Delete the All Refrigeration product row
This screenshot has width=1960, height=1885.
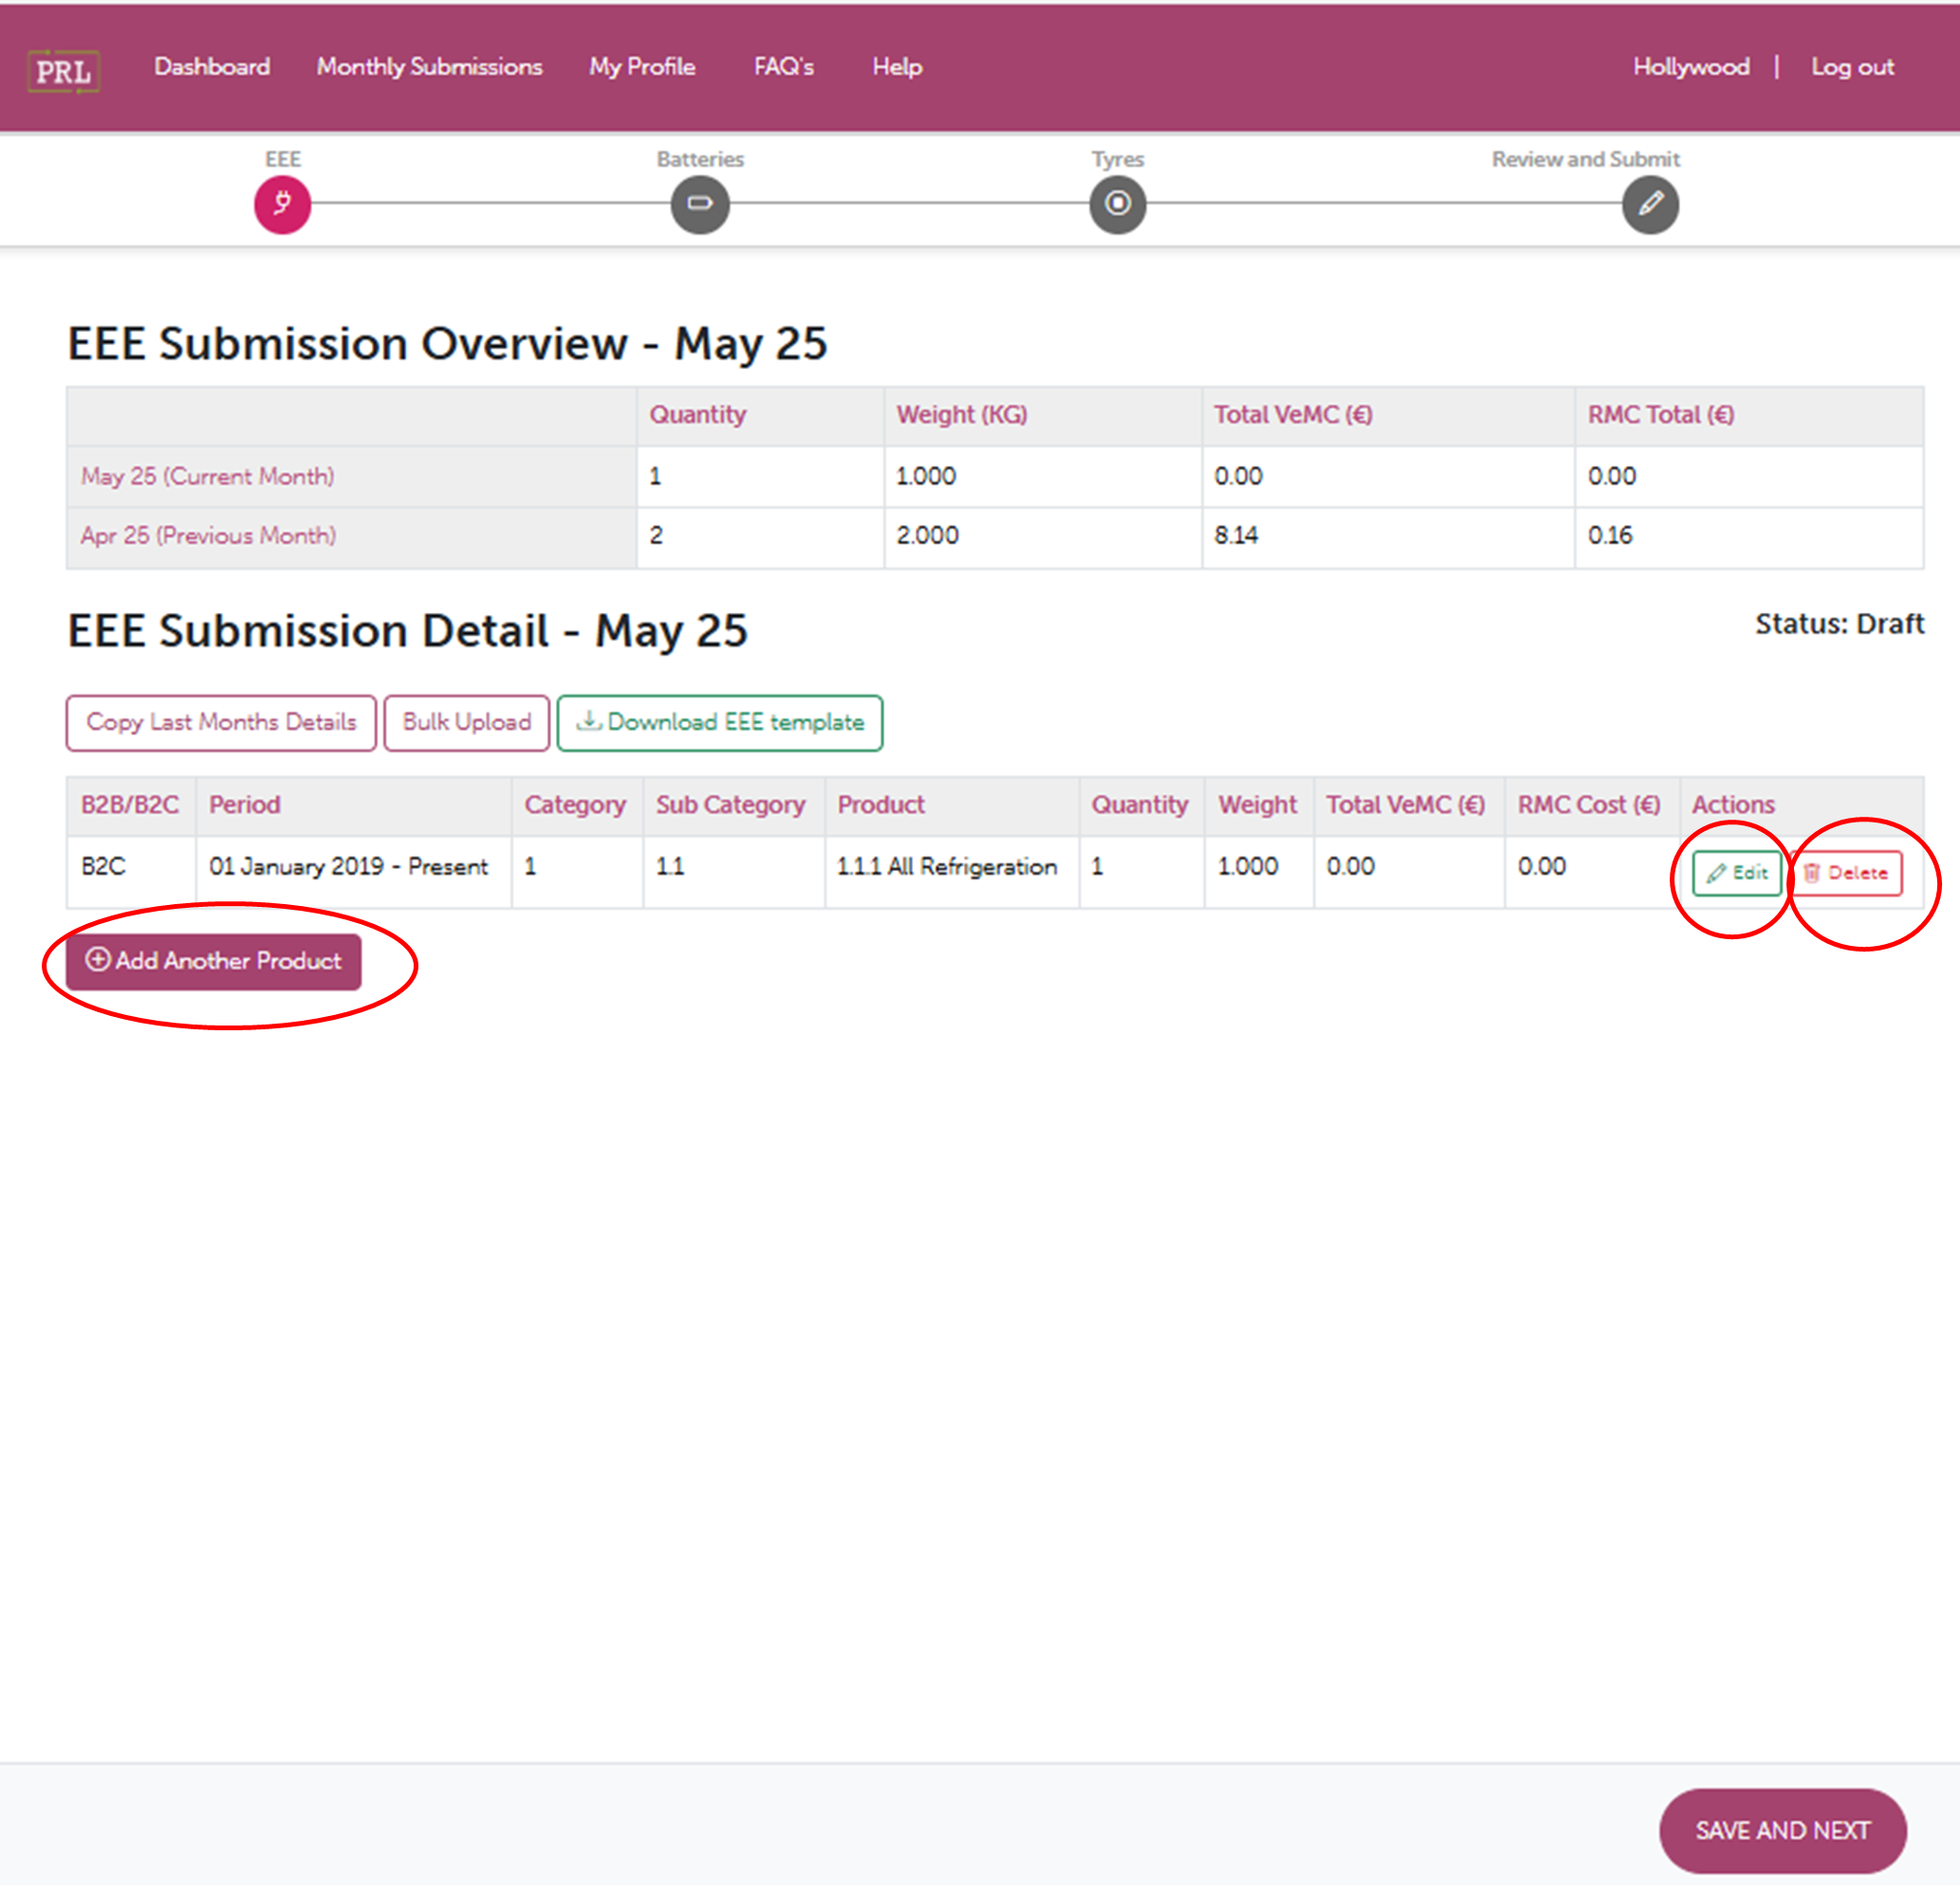(1846, 872)
